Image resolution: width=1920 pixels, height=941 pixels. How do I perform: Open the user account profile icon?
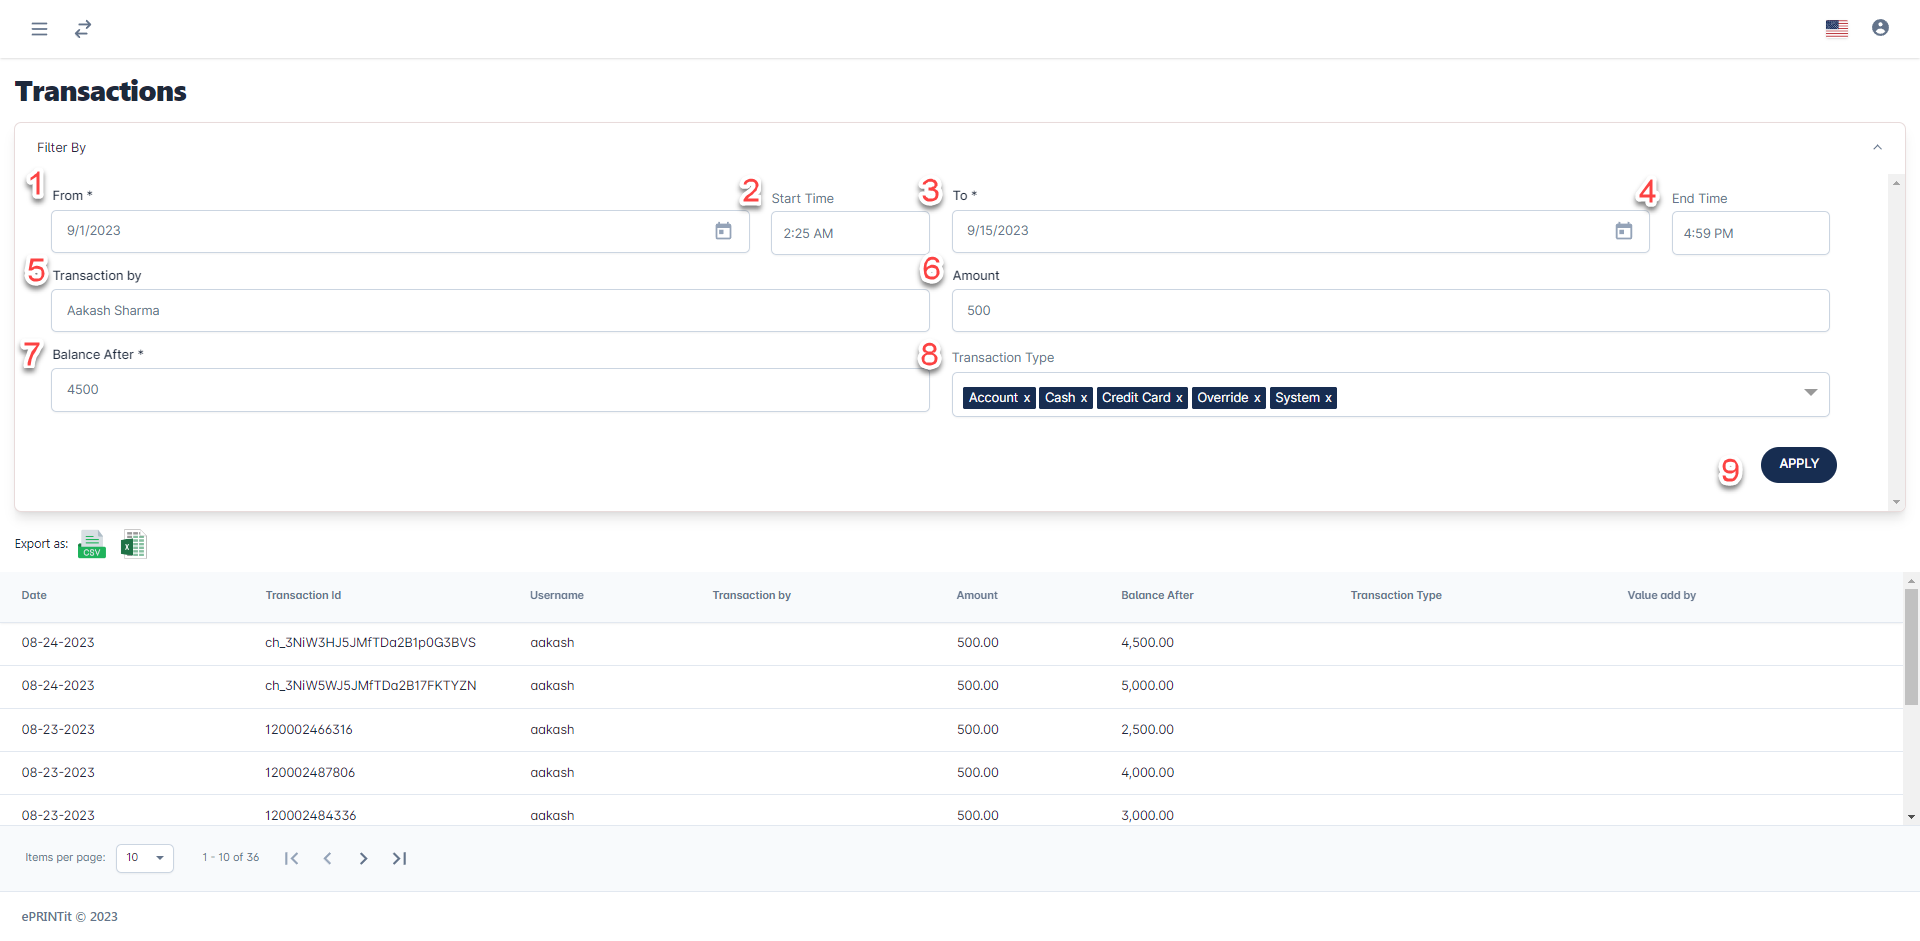click(x=1880, y=28)
